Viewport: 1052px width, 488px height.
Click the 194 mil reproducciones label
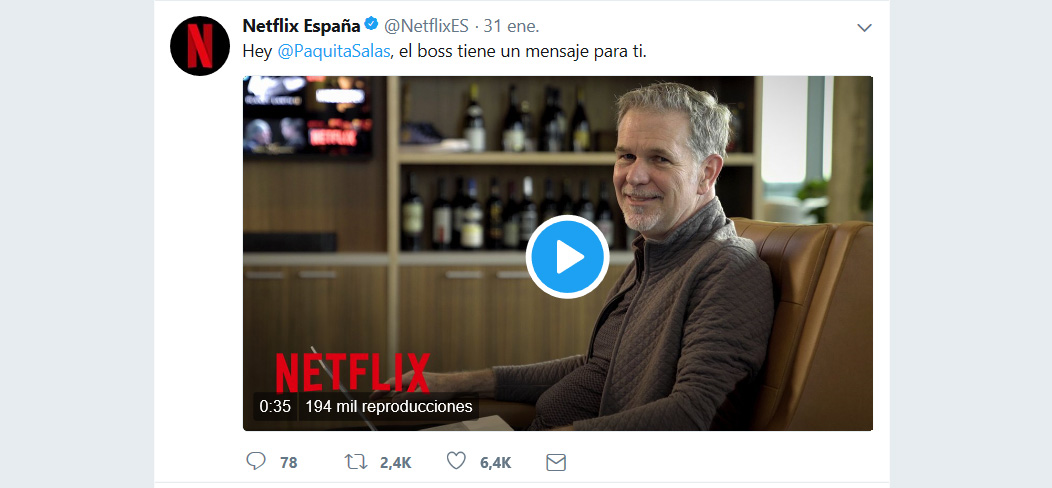click(388, 406)
